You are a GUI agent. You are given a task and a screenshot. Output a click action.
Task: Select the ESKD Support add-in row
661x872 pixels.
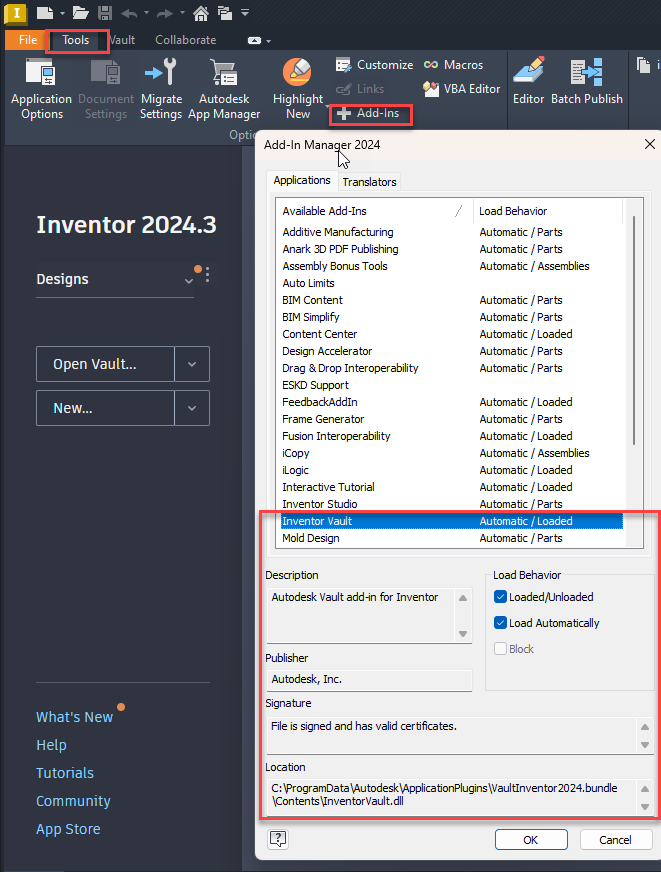(451, 385)
